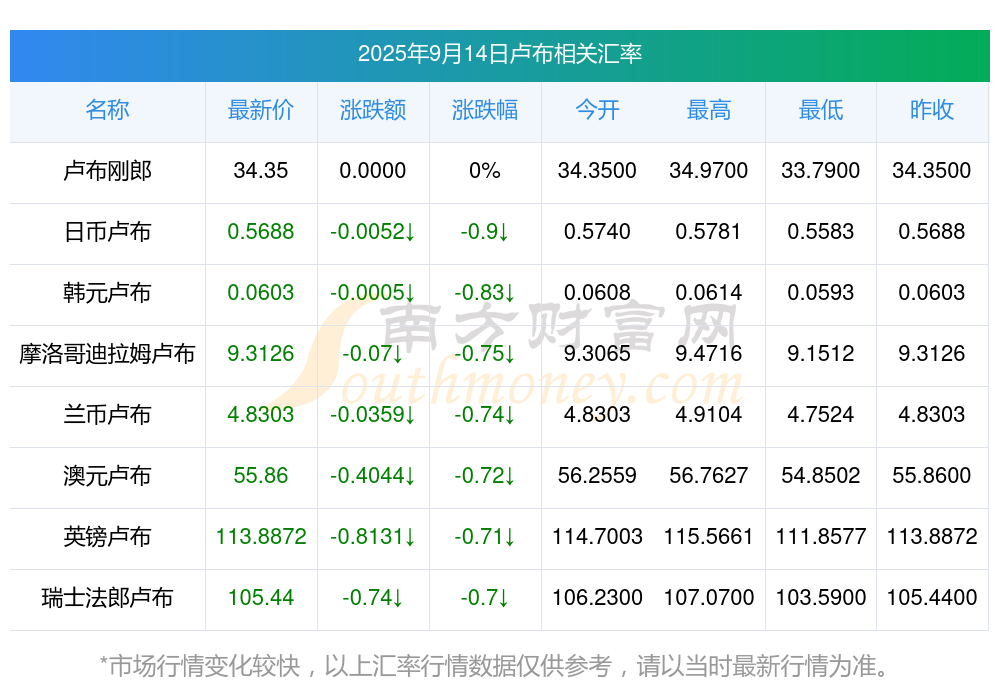
Task: Click the green price 0.5688
Action: click(x=261, y=232)
